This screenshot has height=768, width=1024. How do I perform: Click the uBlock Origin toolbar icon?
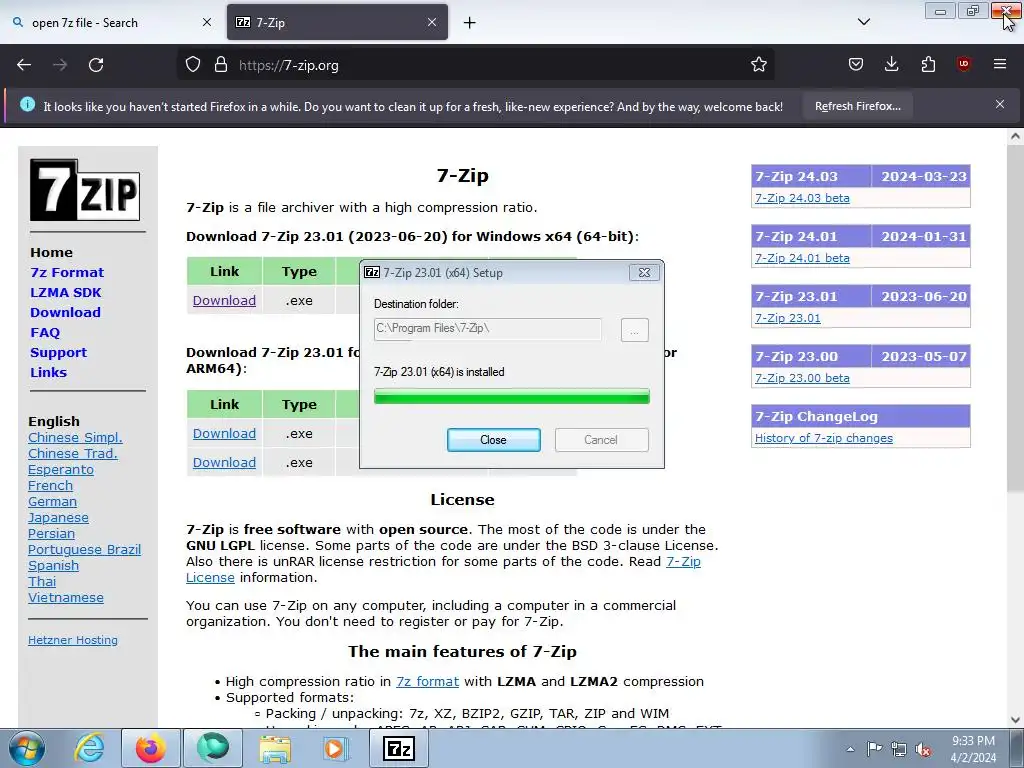click(963, 64)
